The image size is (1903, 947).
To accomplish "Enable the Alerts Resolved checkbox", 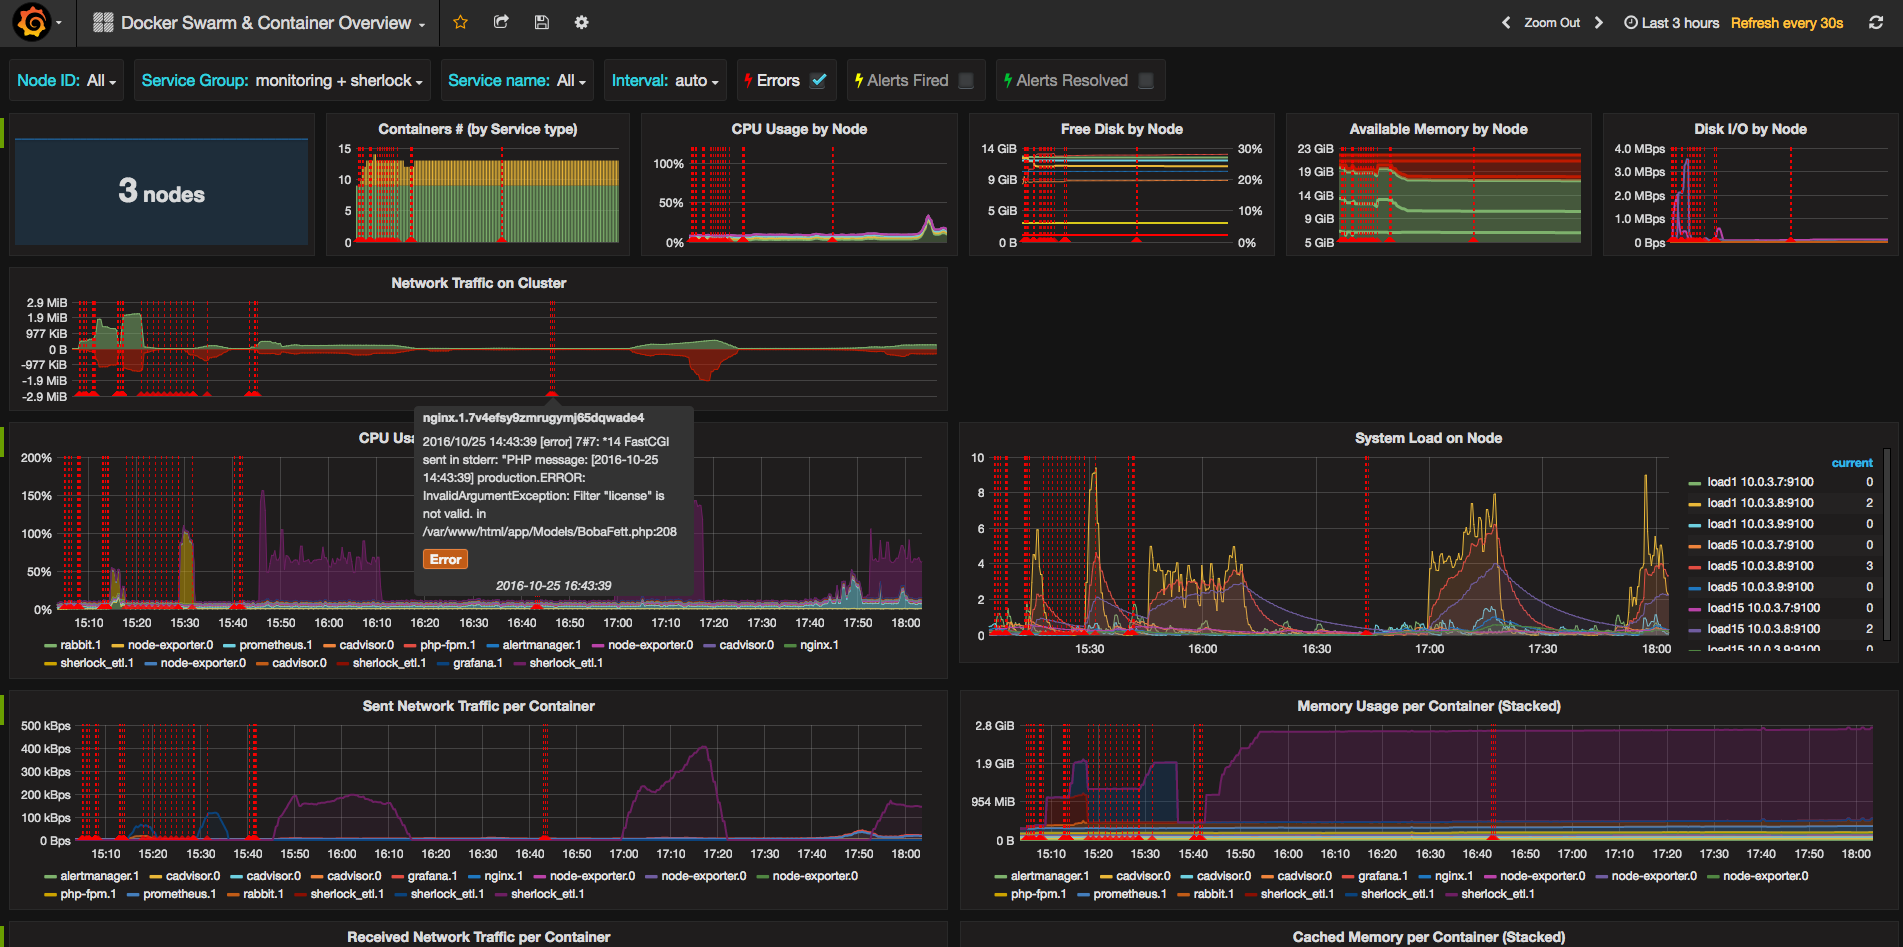I will (1146, 81).
